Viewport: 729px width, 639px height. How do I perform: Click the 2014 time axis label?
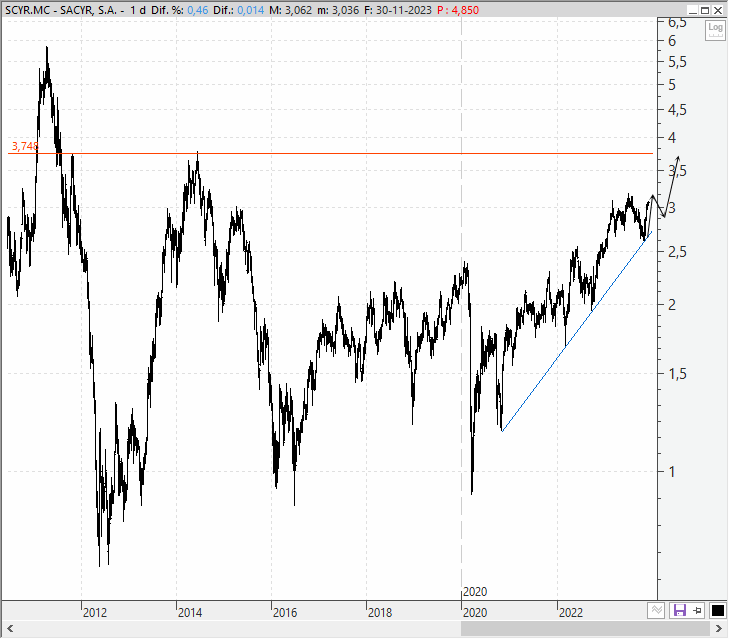click(x=190, y=612)
